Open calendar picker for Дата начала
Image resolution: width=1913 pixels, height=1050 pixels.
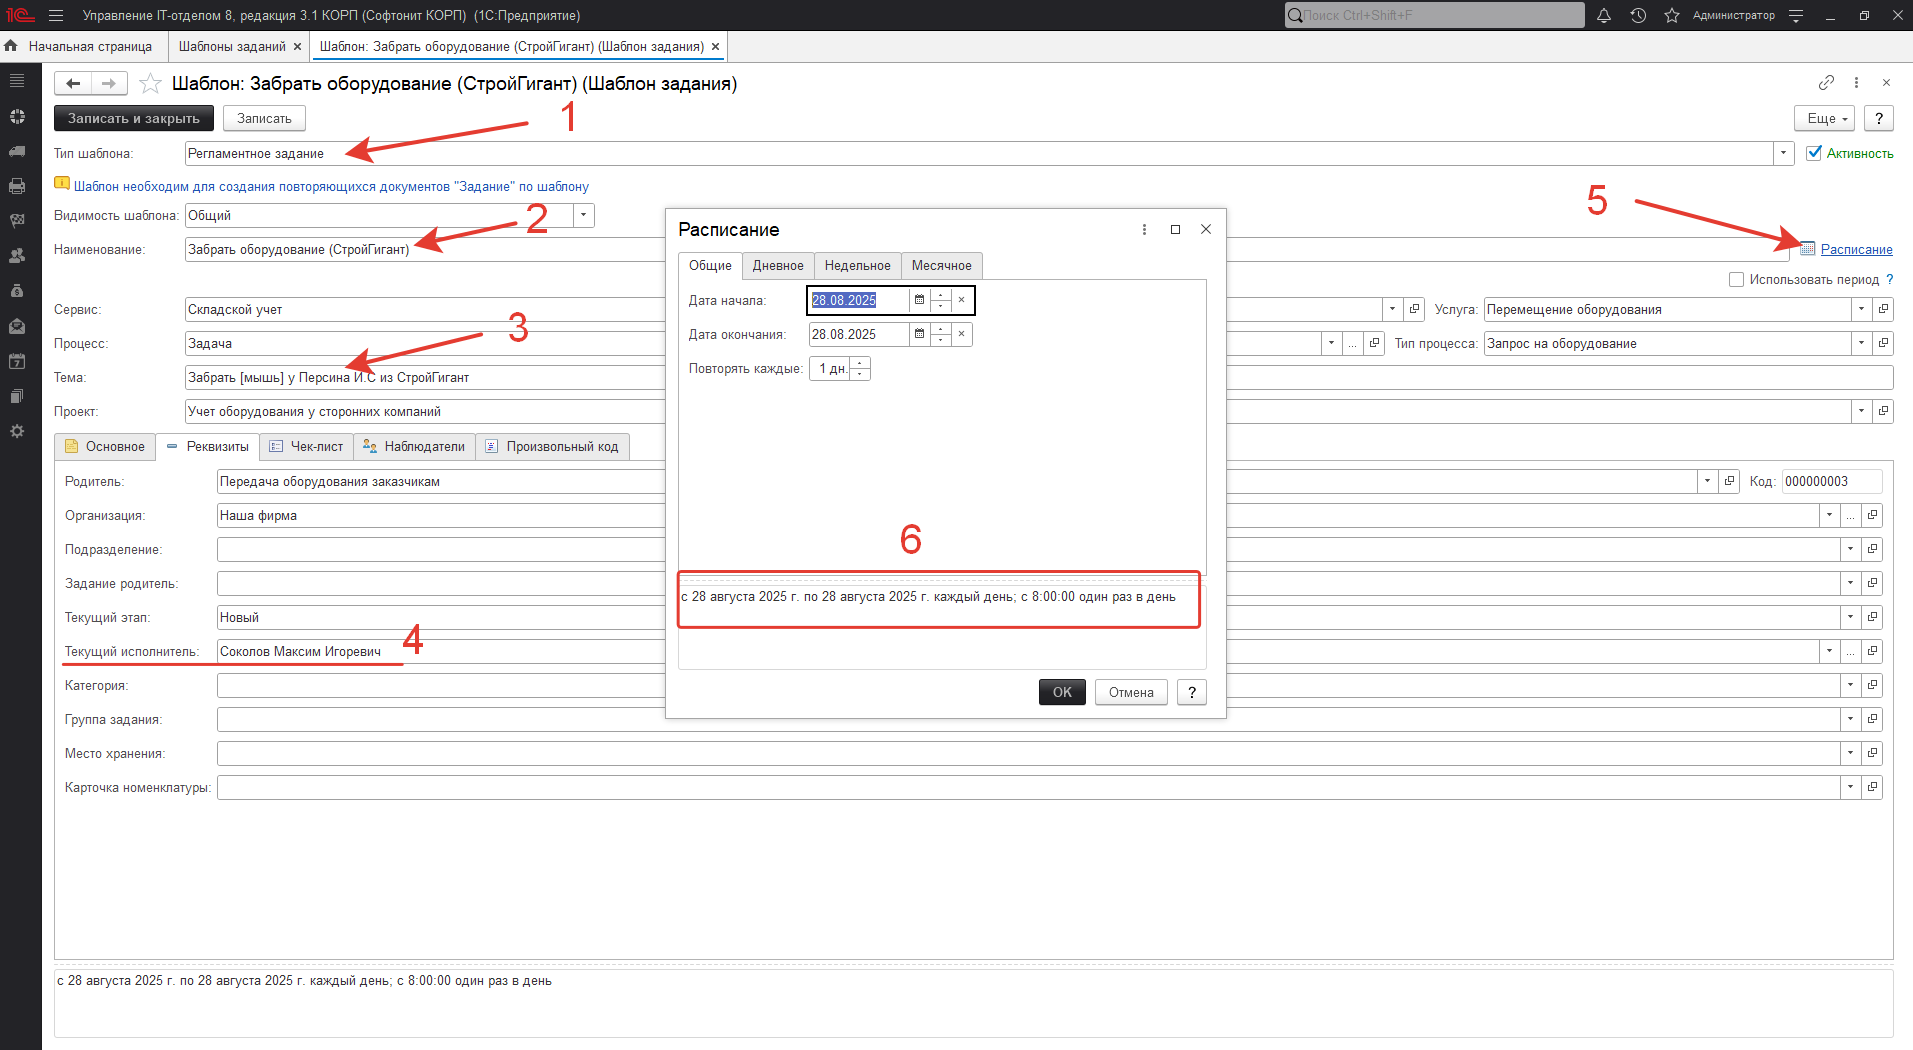click(919, 300)
